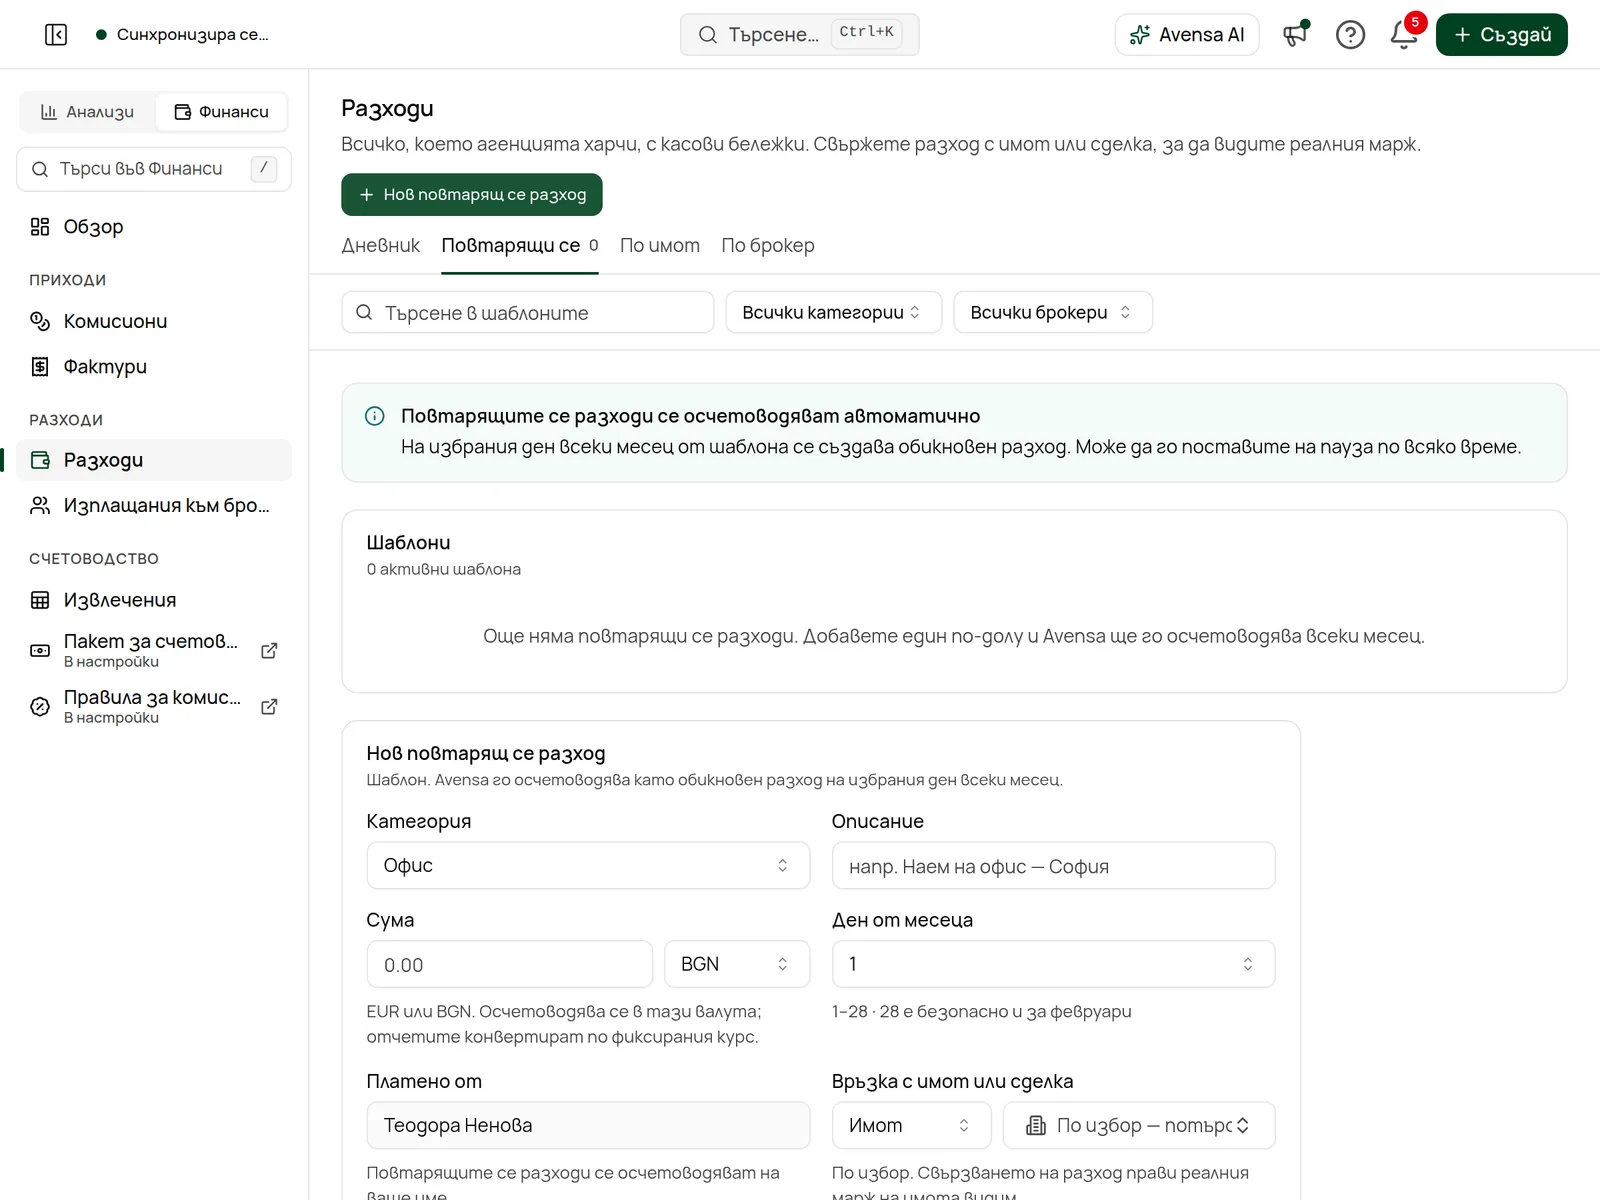Open Обзор in the sidebar
The width and height of the screenshot is (1600, 1200).
154,227
